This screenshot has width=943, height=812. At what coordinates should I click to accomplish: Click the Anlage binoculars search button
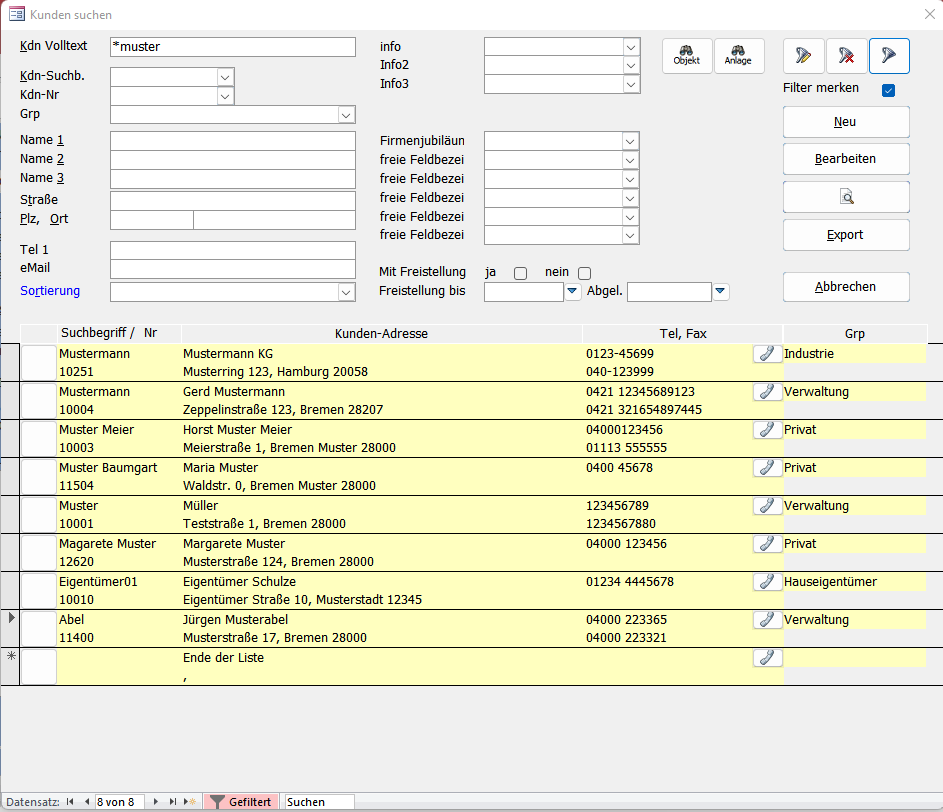(738, 56)
